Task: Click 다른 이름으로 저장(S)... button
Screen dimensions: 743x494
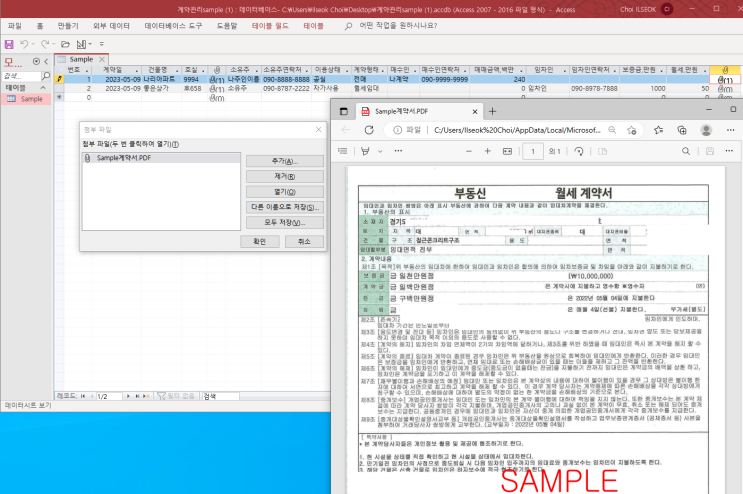Action: (285, 207)
